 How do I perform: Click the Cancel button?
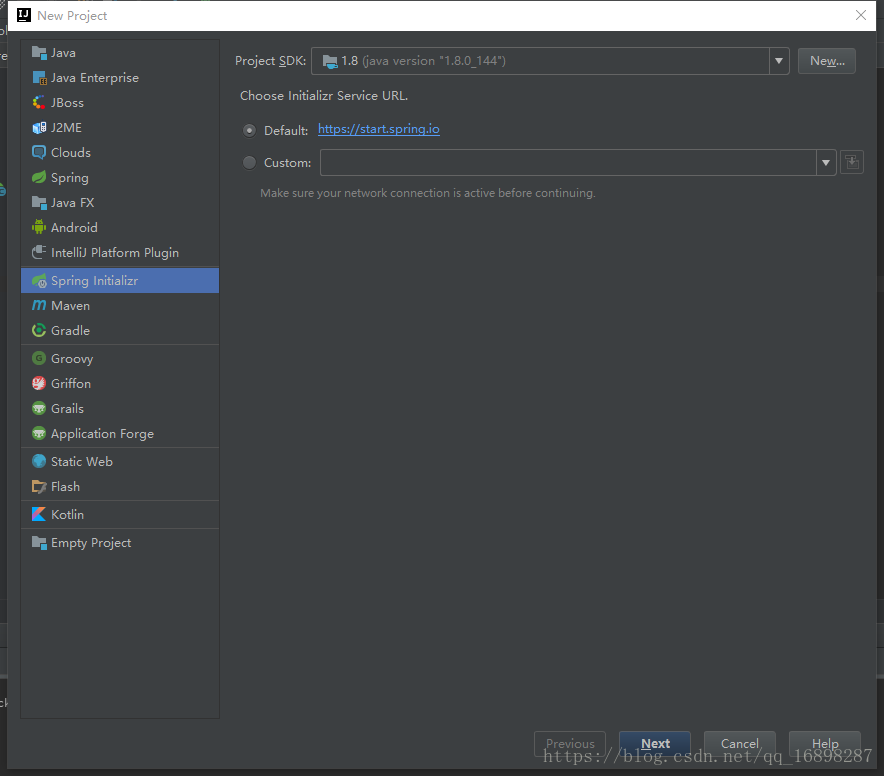(740, 744)
